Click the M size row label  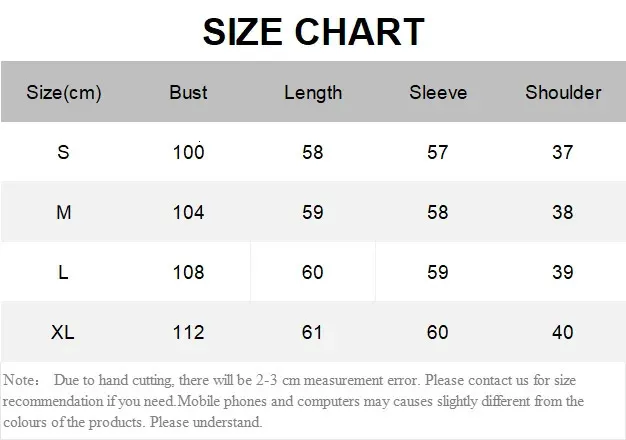click(x=64, y=212)
